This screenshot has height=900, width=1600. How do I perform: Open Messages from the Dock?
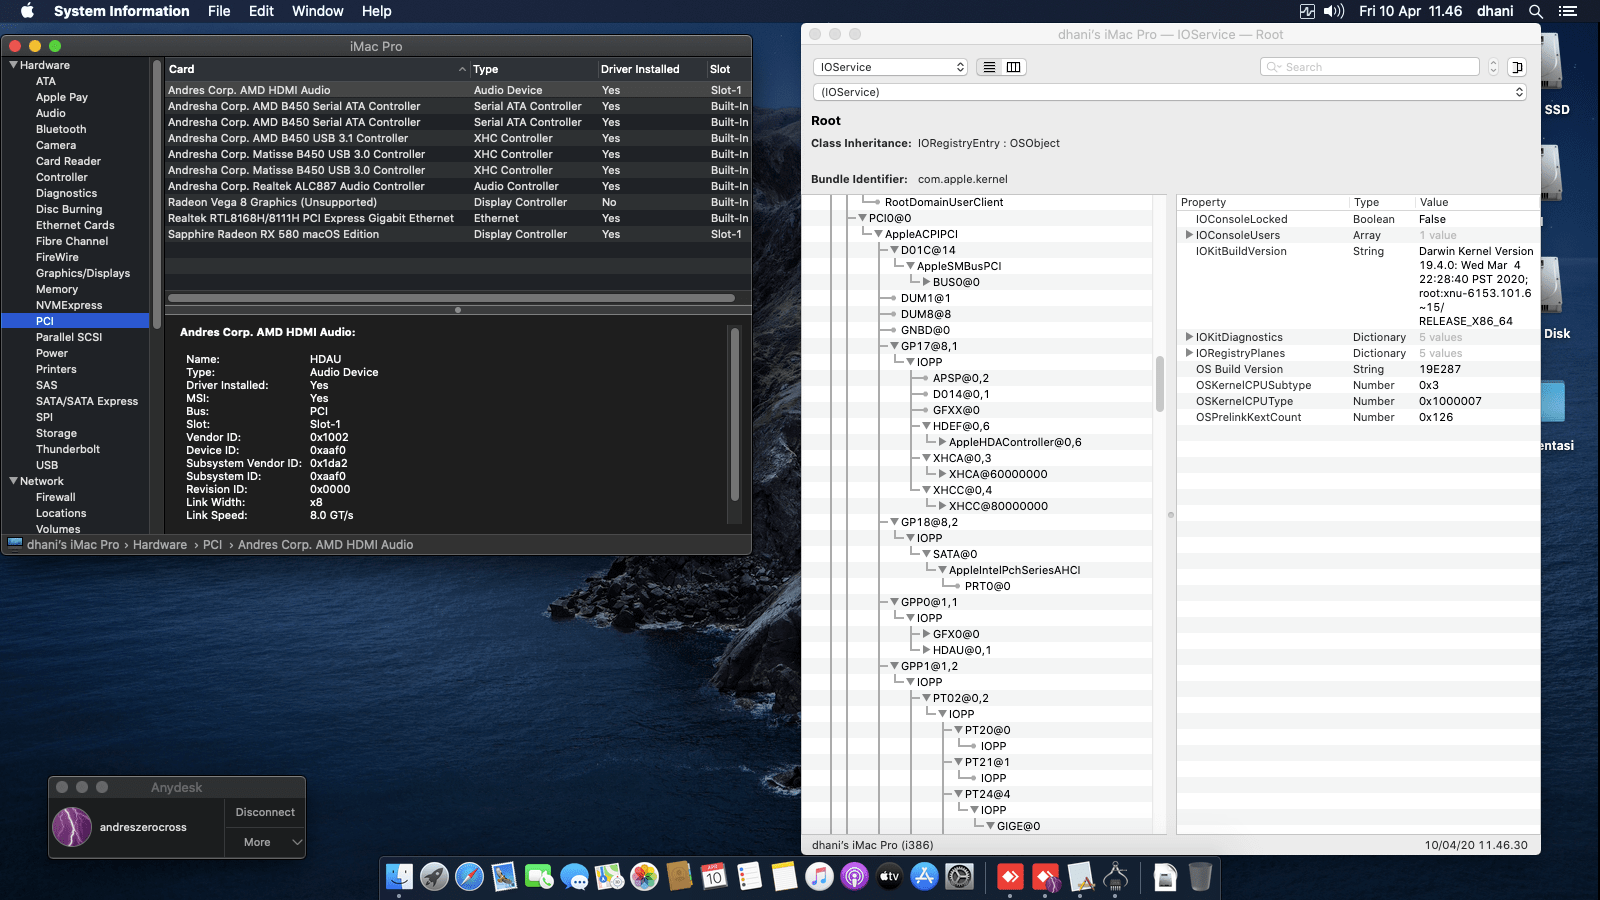[574, 877]
